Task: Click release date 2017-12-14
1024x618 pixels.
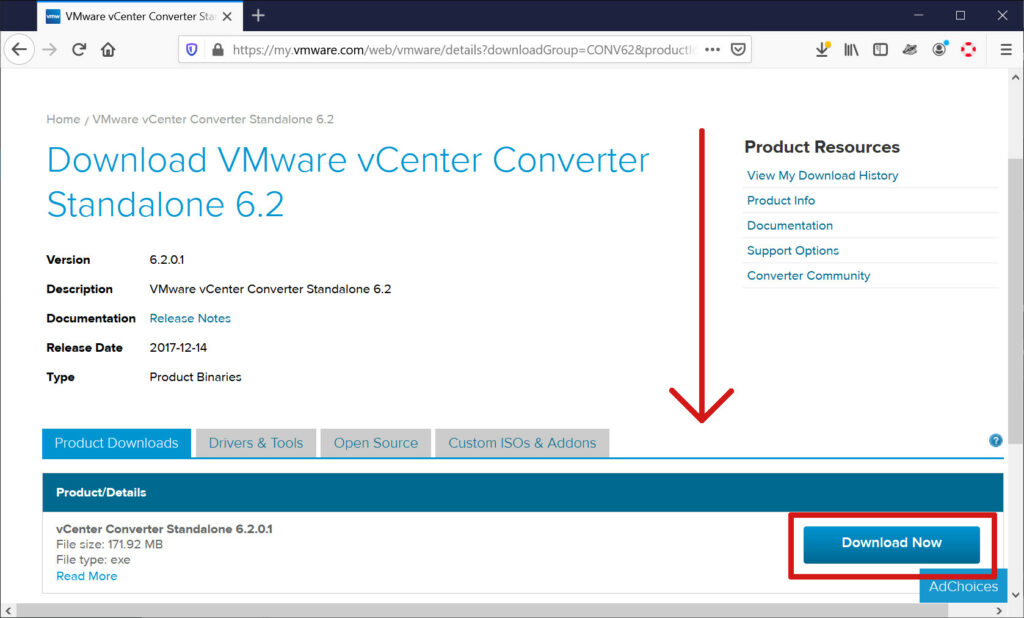Action: coord(178,348)
